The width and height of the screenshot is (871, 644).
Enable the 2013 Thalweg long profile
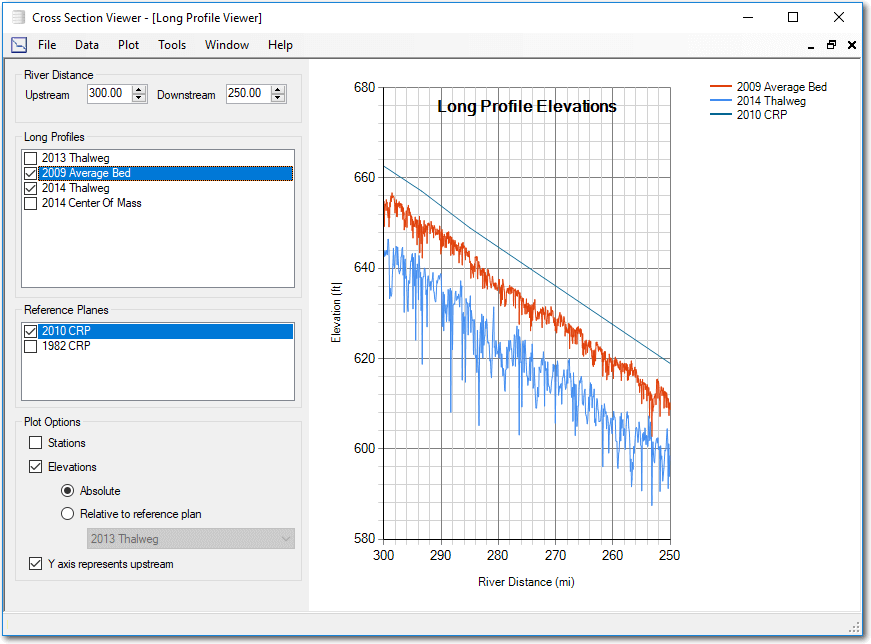30,157
